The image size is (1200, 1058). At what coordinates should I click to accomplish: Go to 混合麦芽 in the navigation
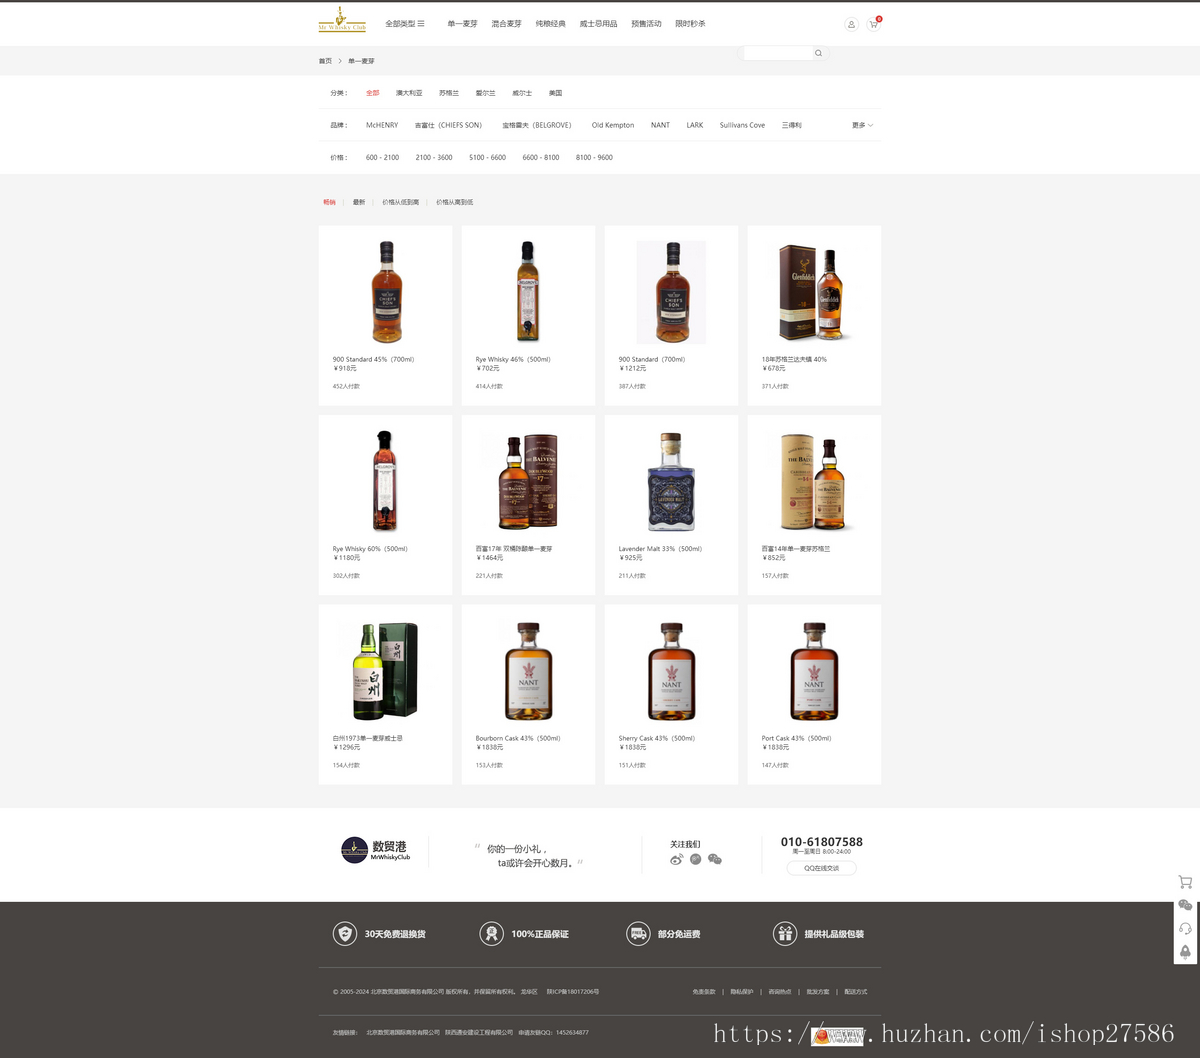point(506,24)
